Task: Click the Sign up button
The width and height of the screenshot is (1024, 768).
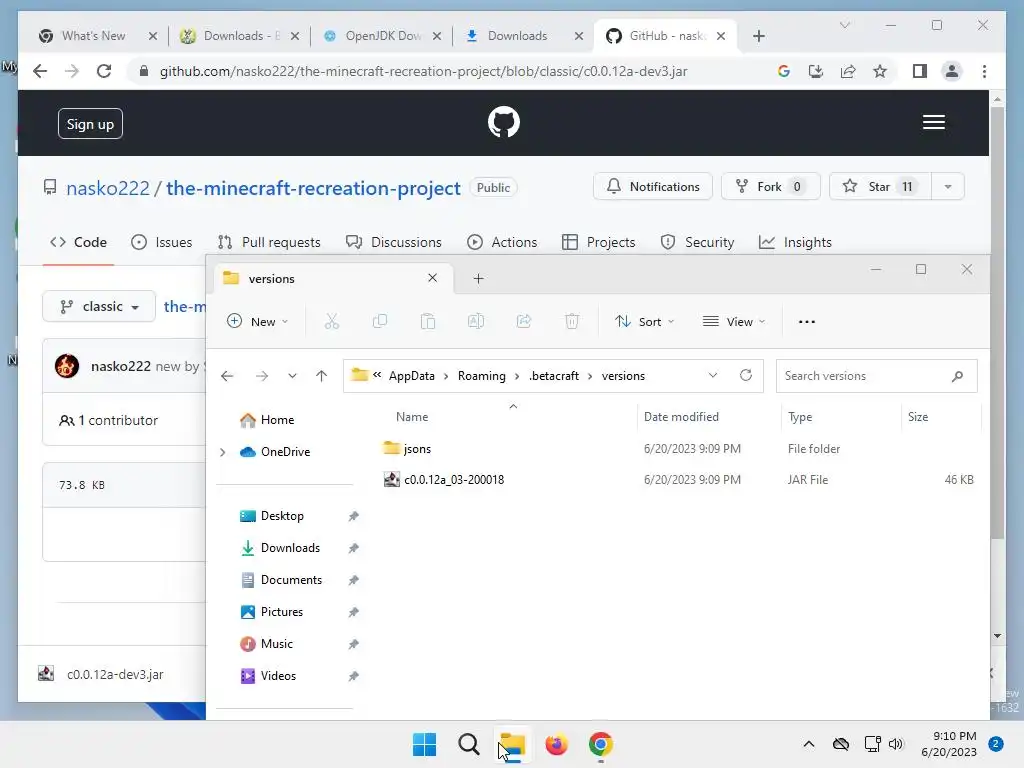Action: (90, 123)
